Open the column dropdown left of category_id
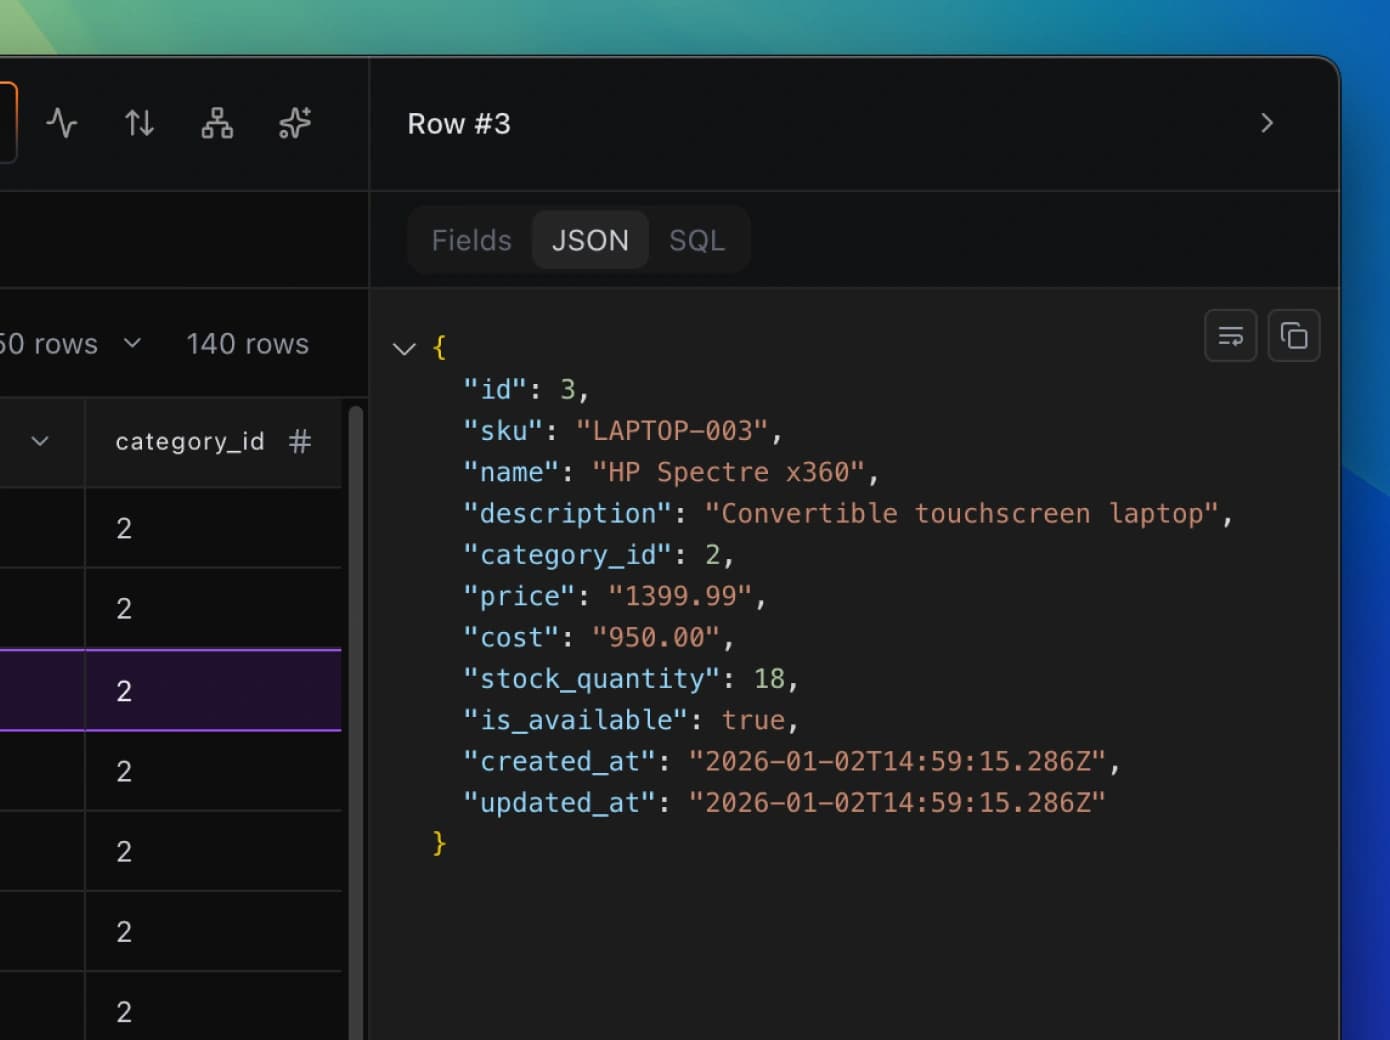1390x1040 pixels. click(40, 441)
